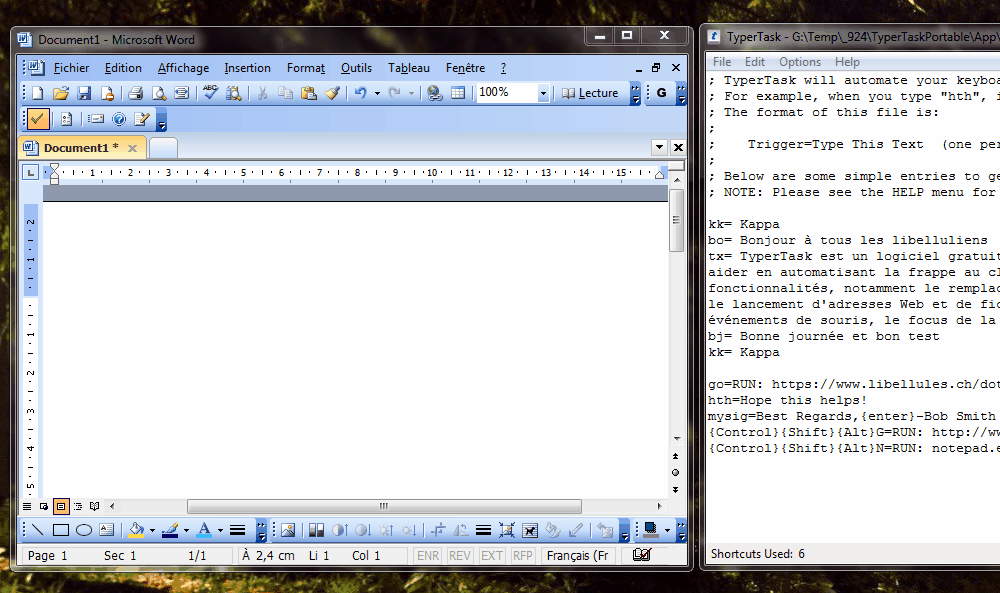Toggle EXT extend selection in status bar
The height and width of the screenshot is (593, 1000).
tap(491, 555)
